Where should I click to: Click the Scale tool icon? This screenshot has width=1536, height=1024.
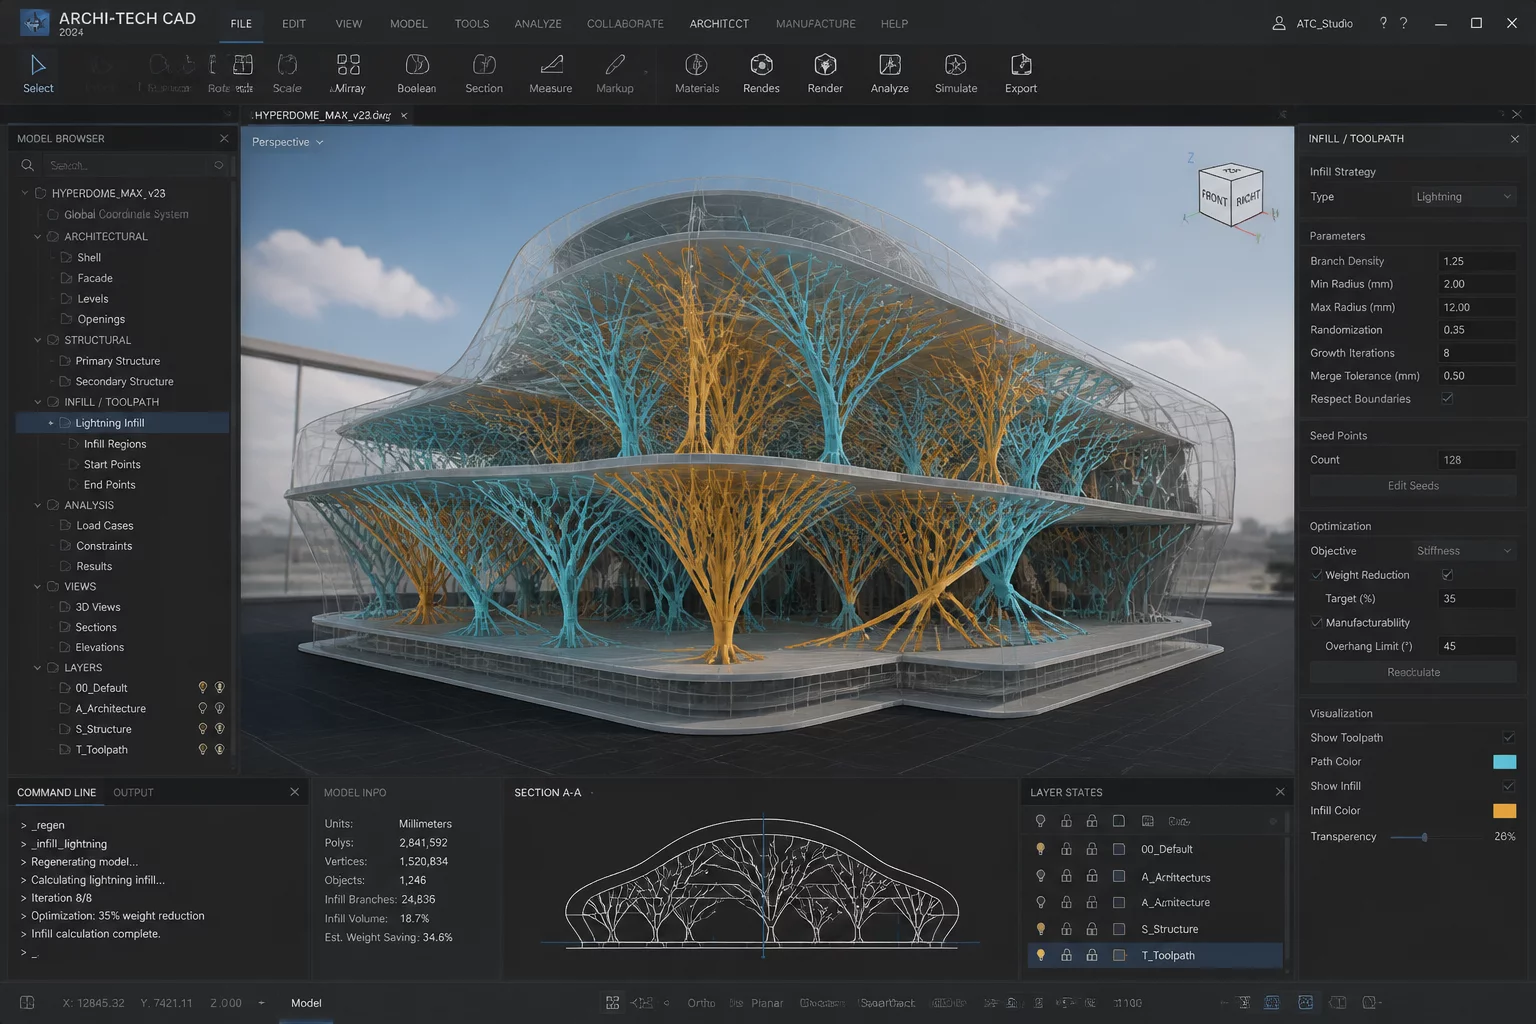tap(287, 66)
